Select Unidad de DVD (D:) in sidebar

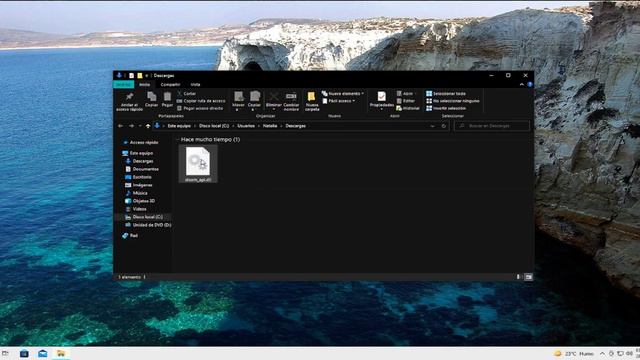pyautogui.click(x=148, y=225)
